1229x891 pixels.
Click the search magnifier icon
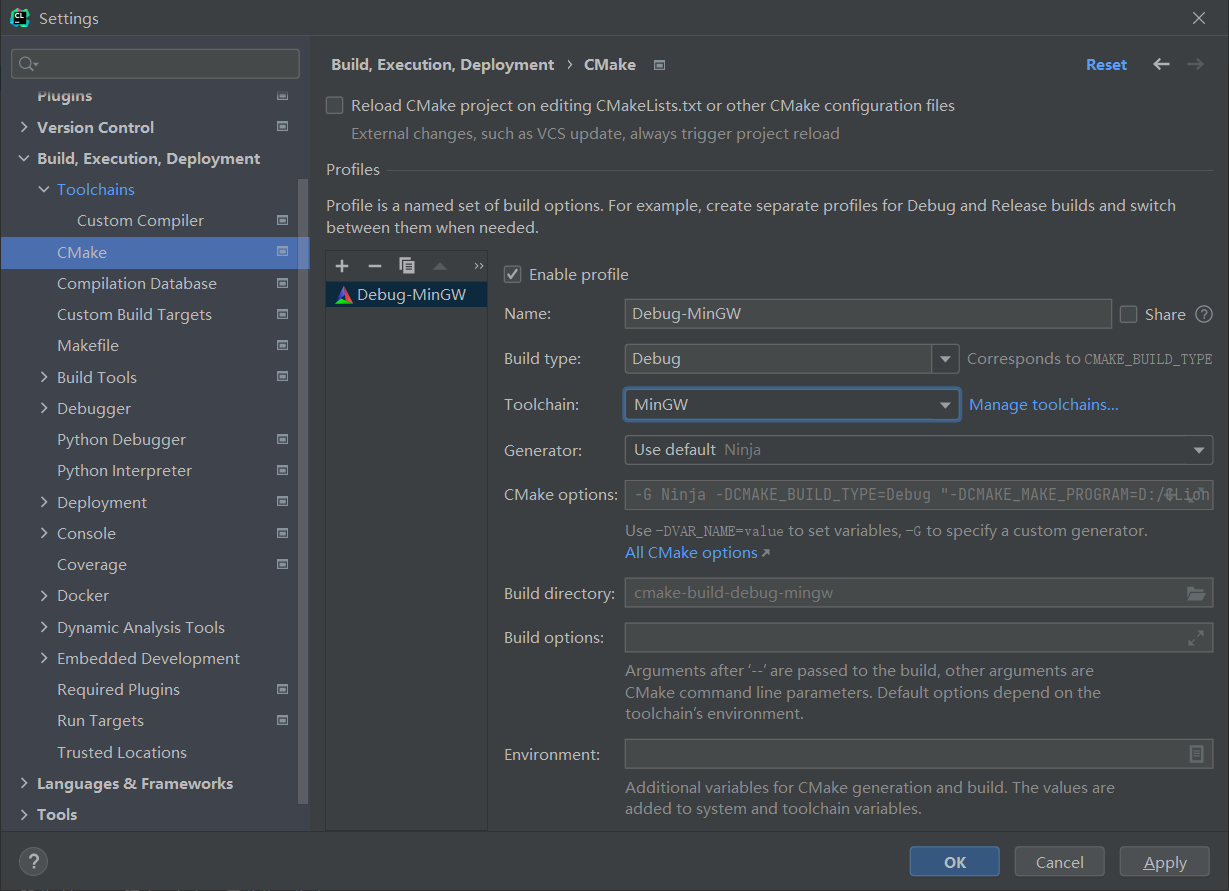[27, 64]
